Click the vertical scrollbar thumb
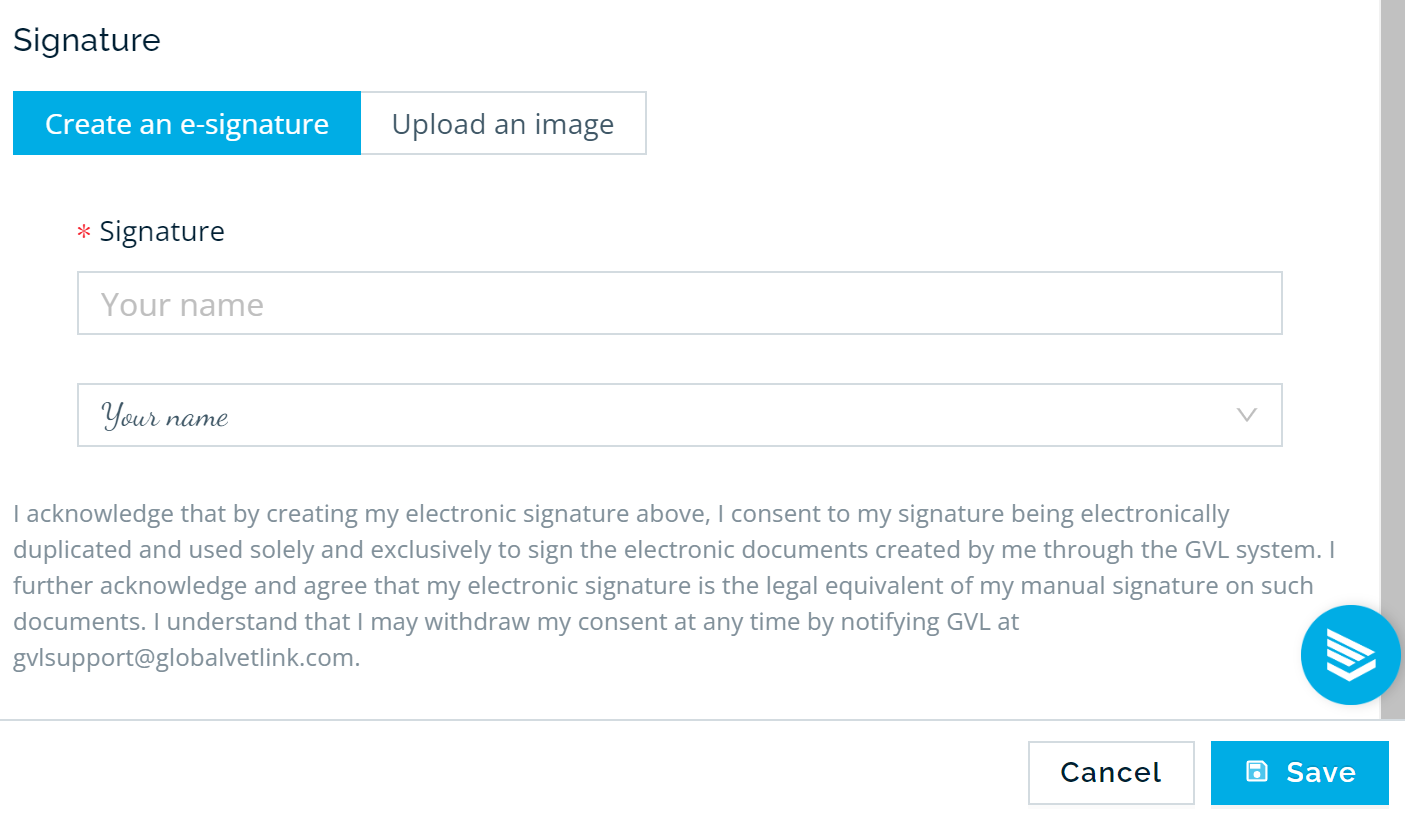The image size is (1405, 817). pos(1393,358)
